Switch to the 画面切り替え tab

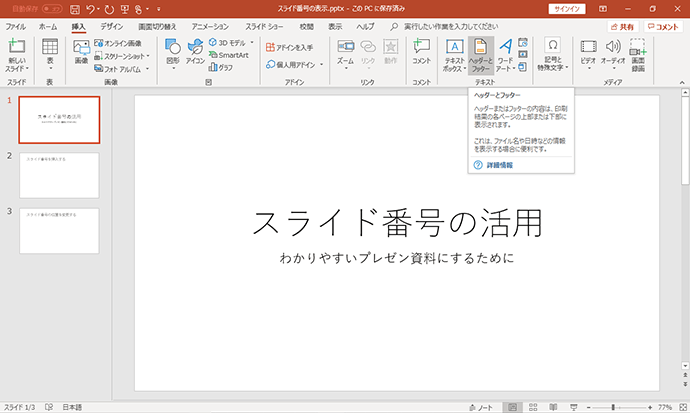(157, 27)
